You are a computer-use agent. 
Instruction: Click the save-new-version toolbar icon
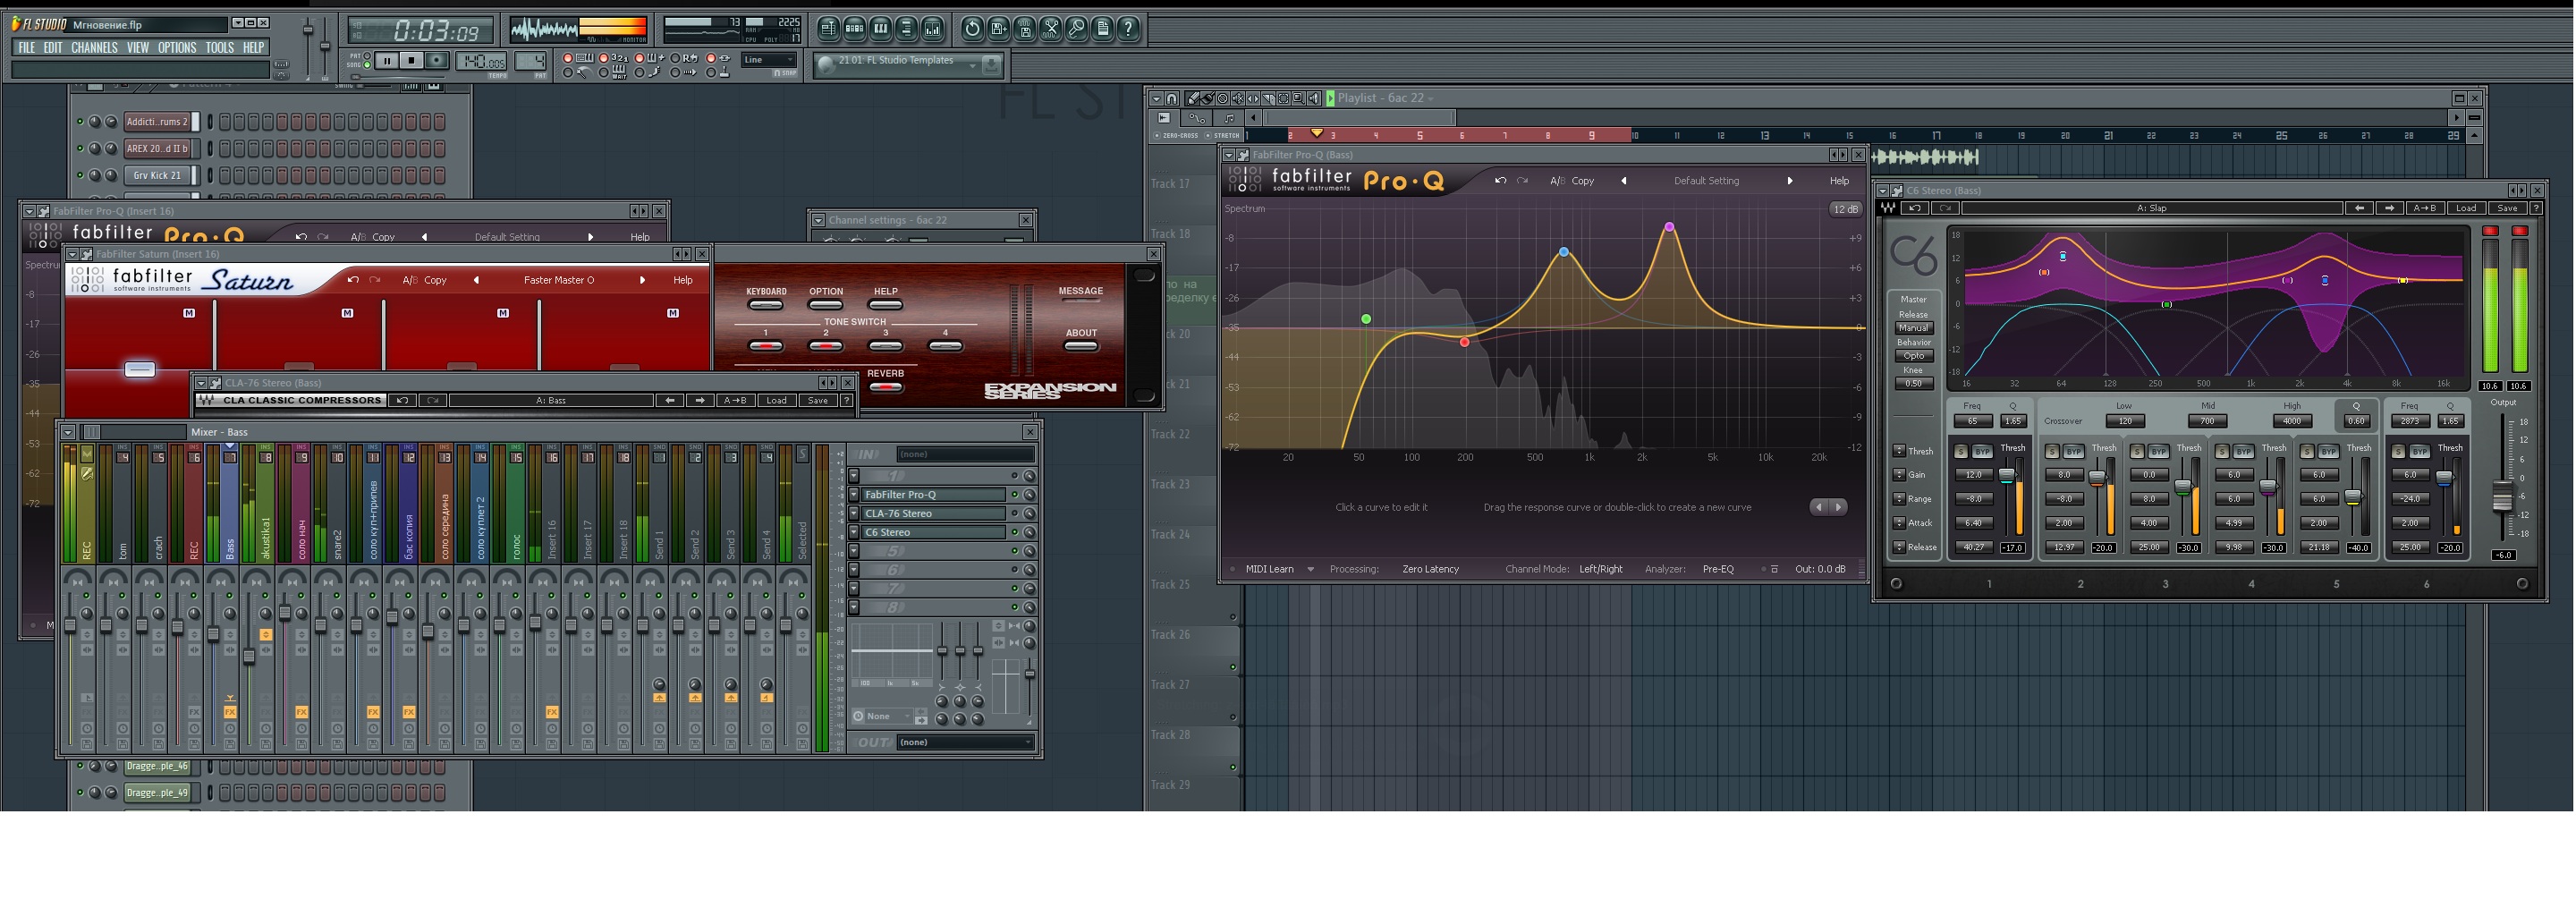[x=998, y=29]
